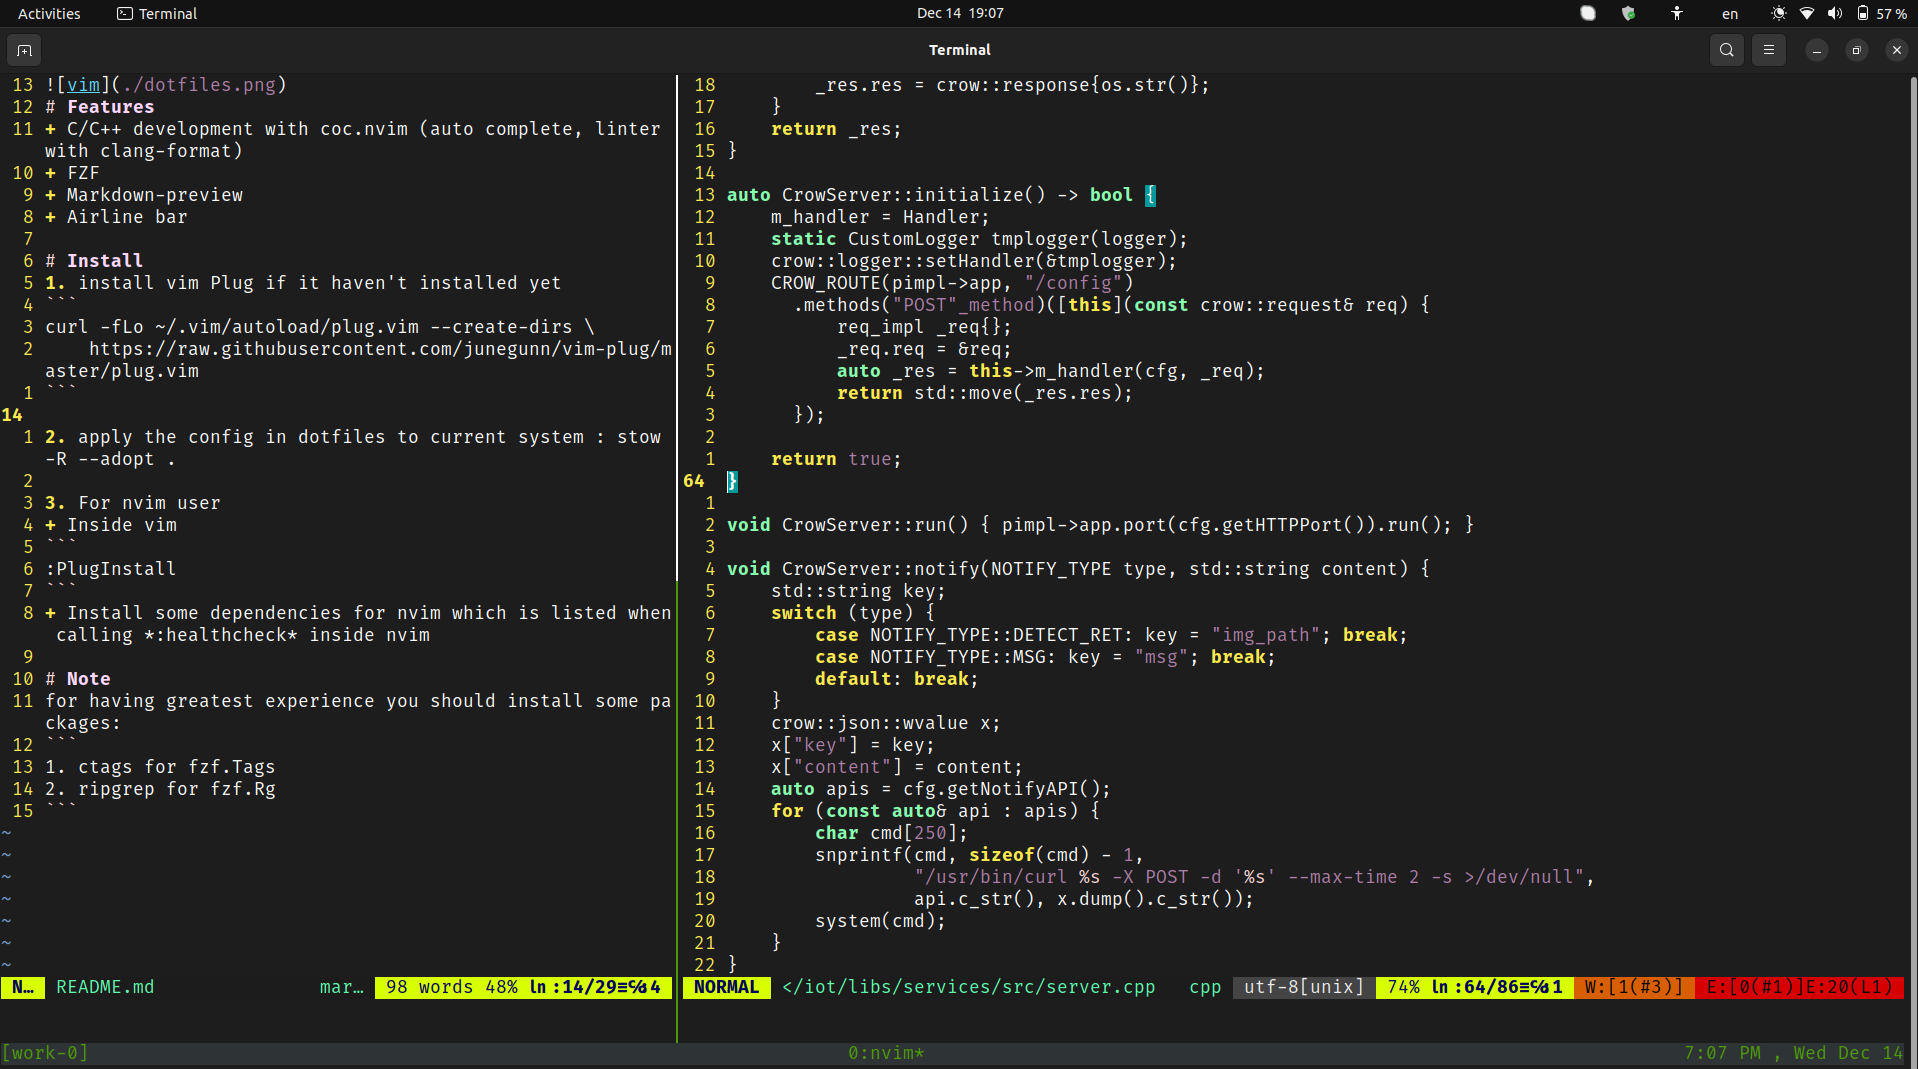
Task: Click 'cpp' filetype in statusline
Action: tap(1205, 987)
